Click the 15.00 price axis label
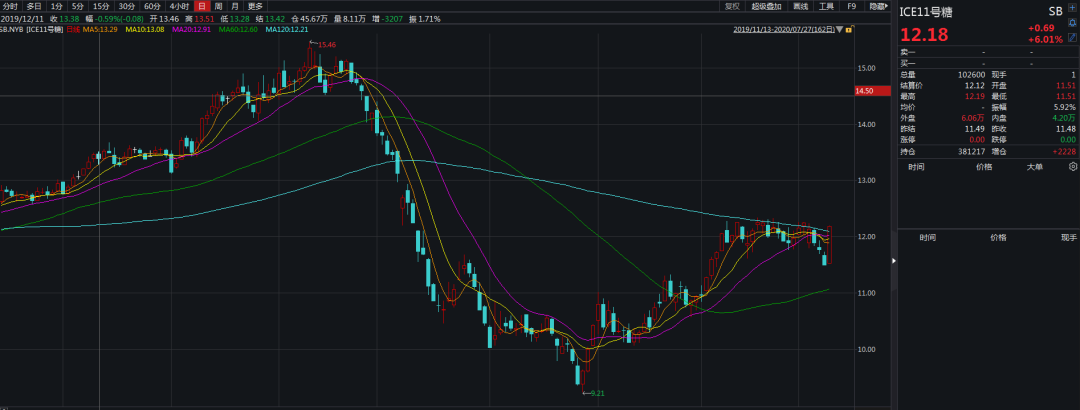Screen dimensions: 1080x410 point(866,68)
